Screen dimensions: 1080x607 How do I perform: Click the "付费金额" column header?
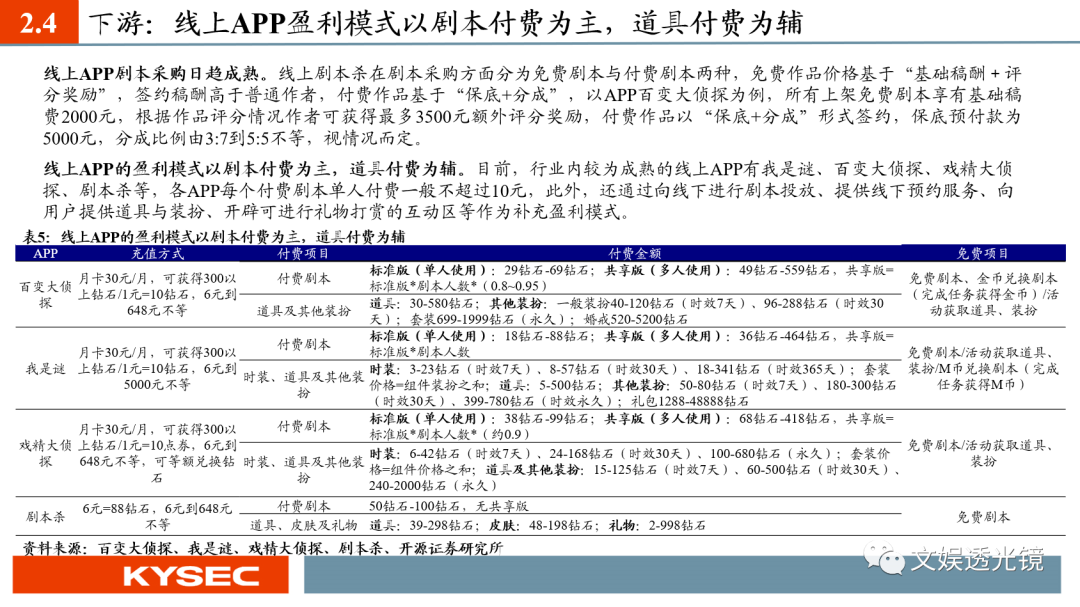coord(634,254)
